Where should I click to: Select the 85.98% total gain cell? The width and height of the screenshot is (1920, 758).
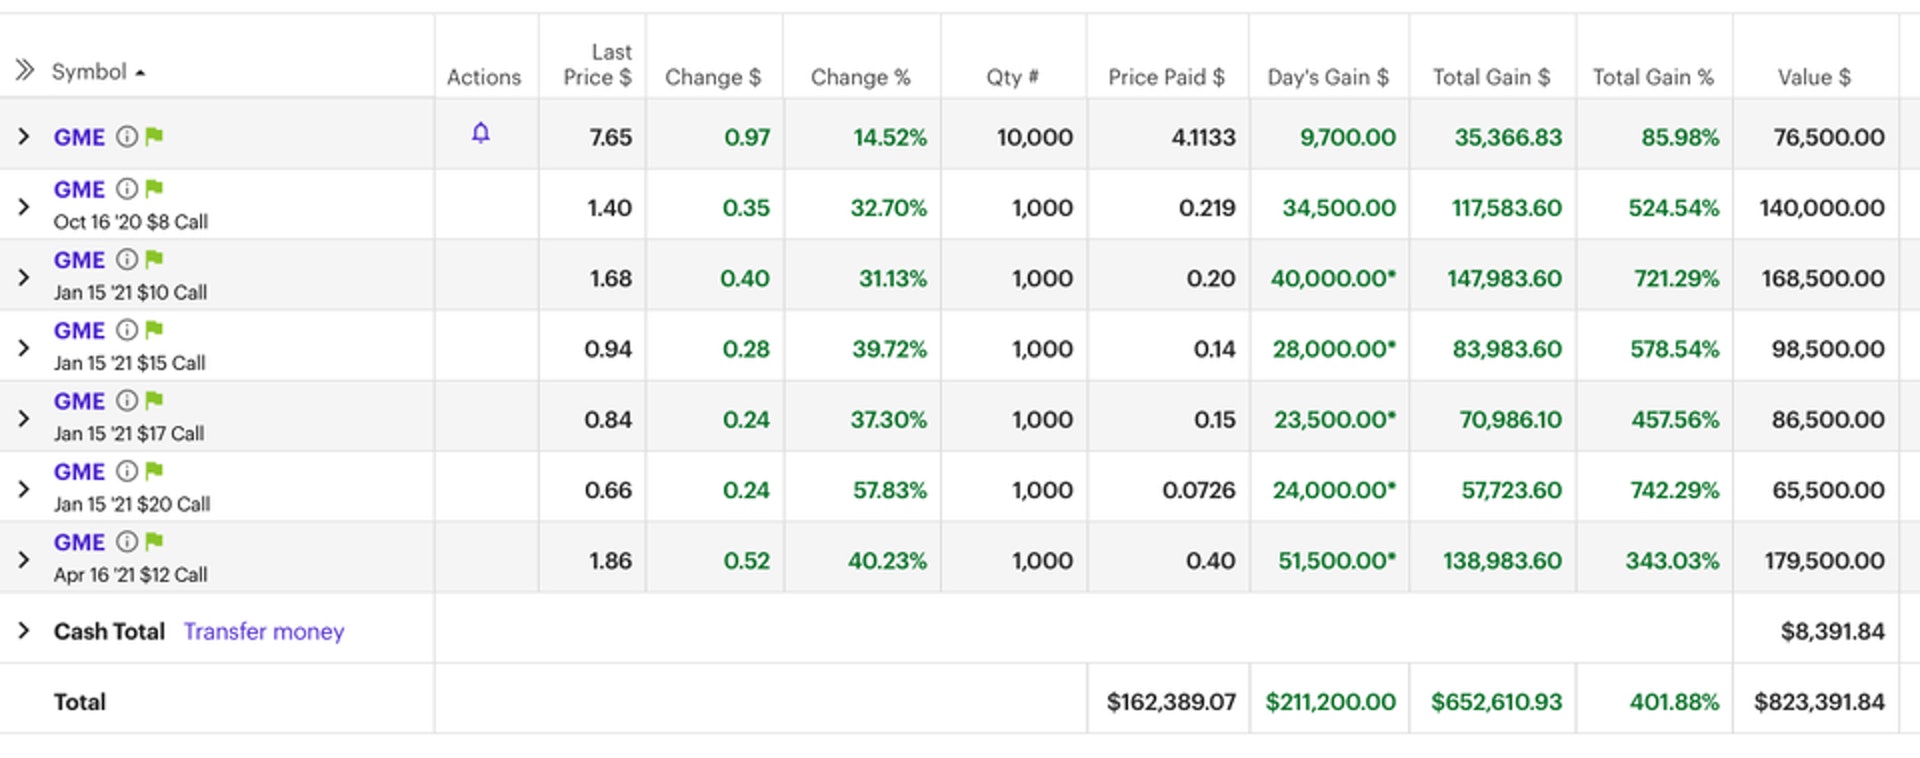[x=1680, y=137]
